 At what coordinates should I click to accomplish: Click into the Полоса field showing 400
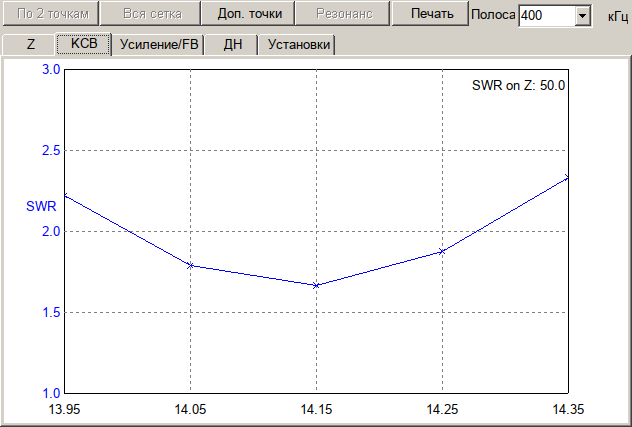tap(545, 17)
